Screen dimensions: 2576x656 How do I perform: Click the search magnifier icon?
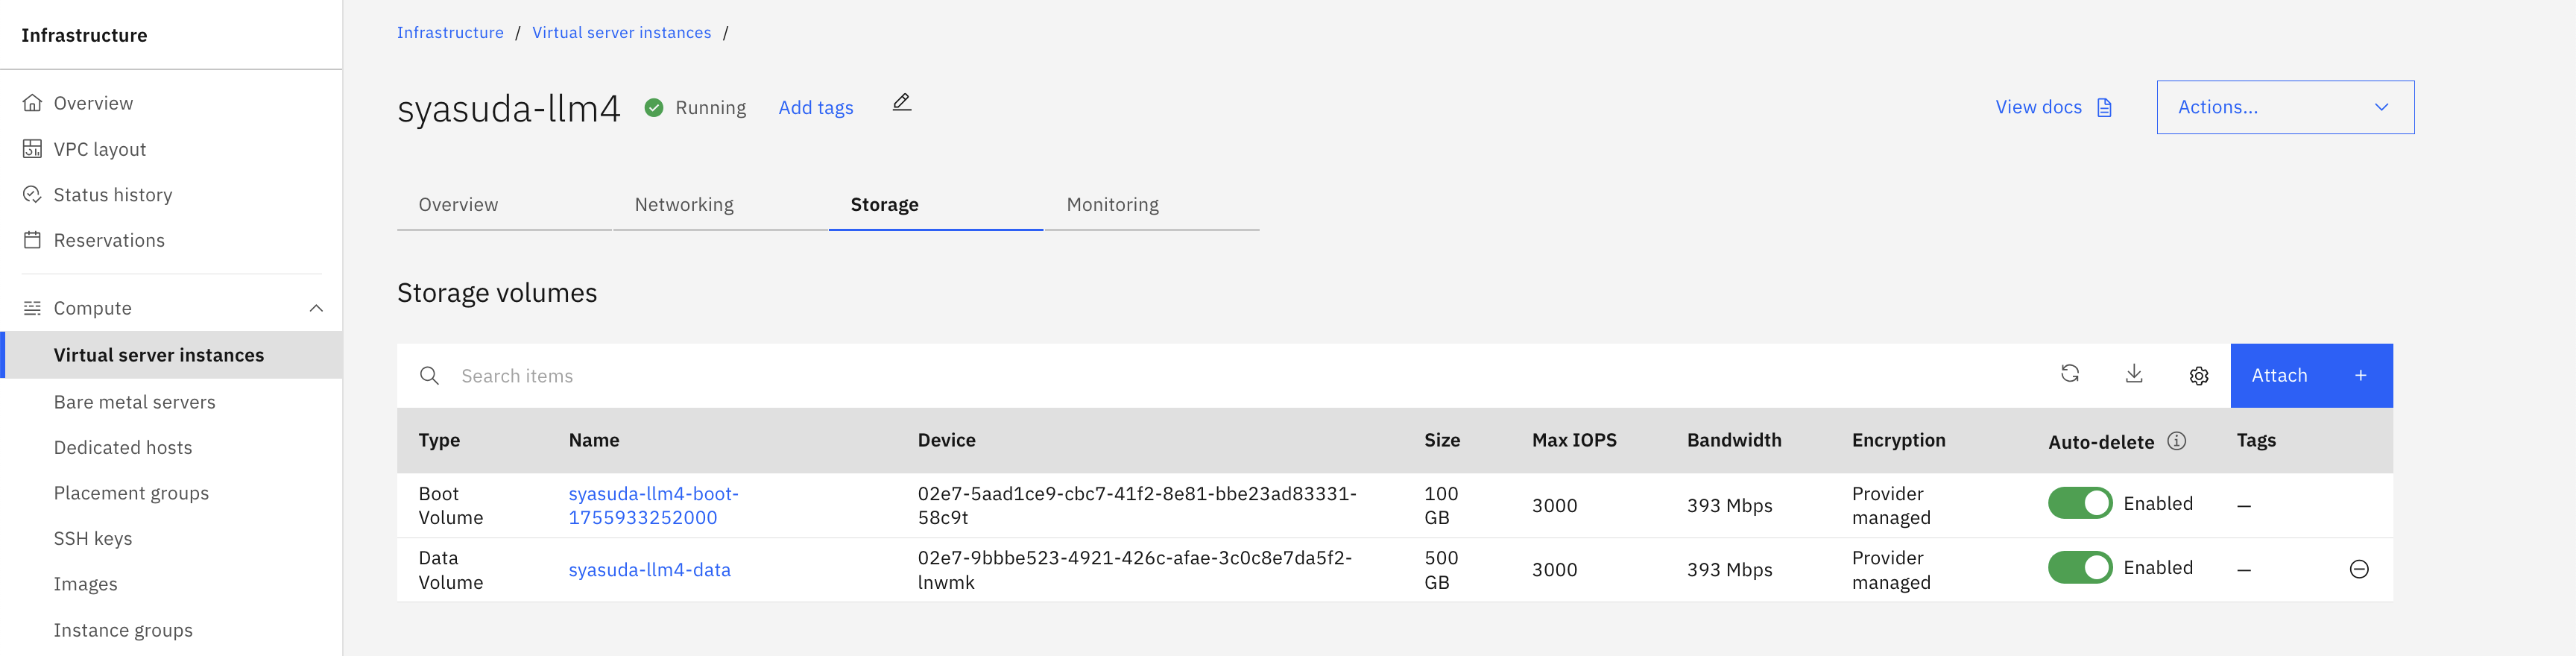(x=429, y=376)
